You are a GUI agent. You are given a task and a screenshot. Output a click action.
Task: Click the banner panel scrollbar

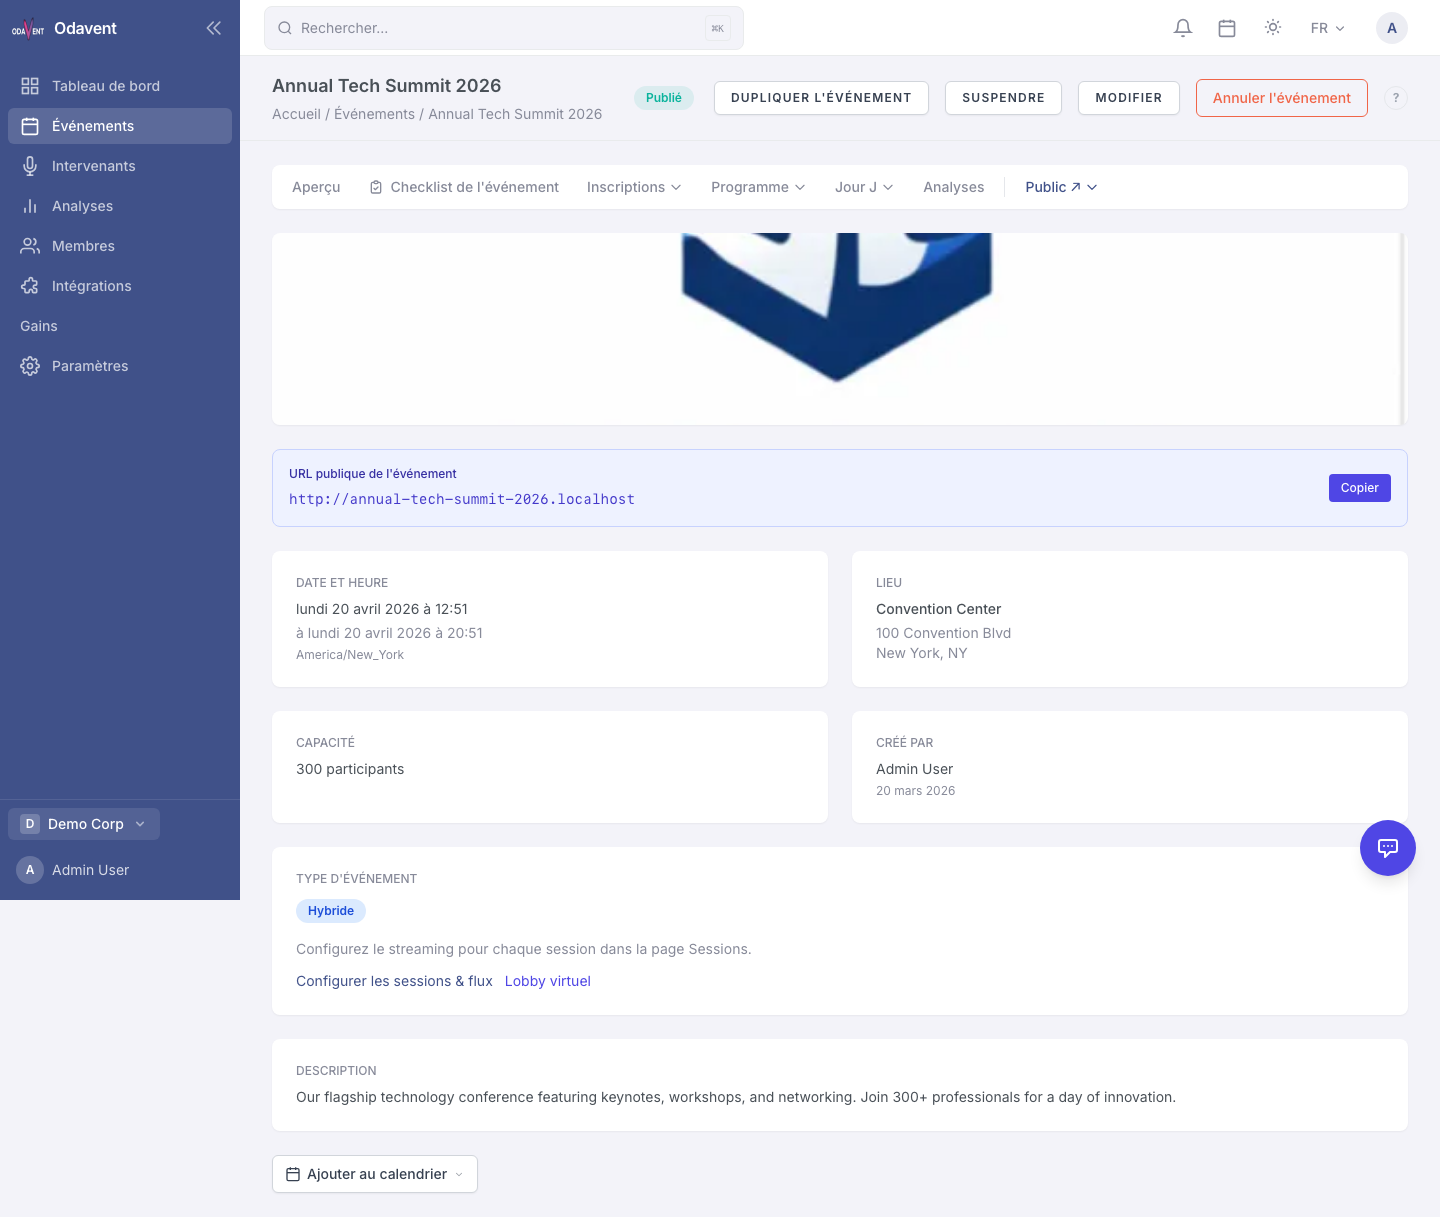click(x=1402, y=329)
